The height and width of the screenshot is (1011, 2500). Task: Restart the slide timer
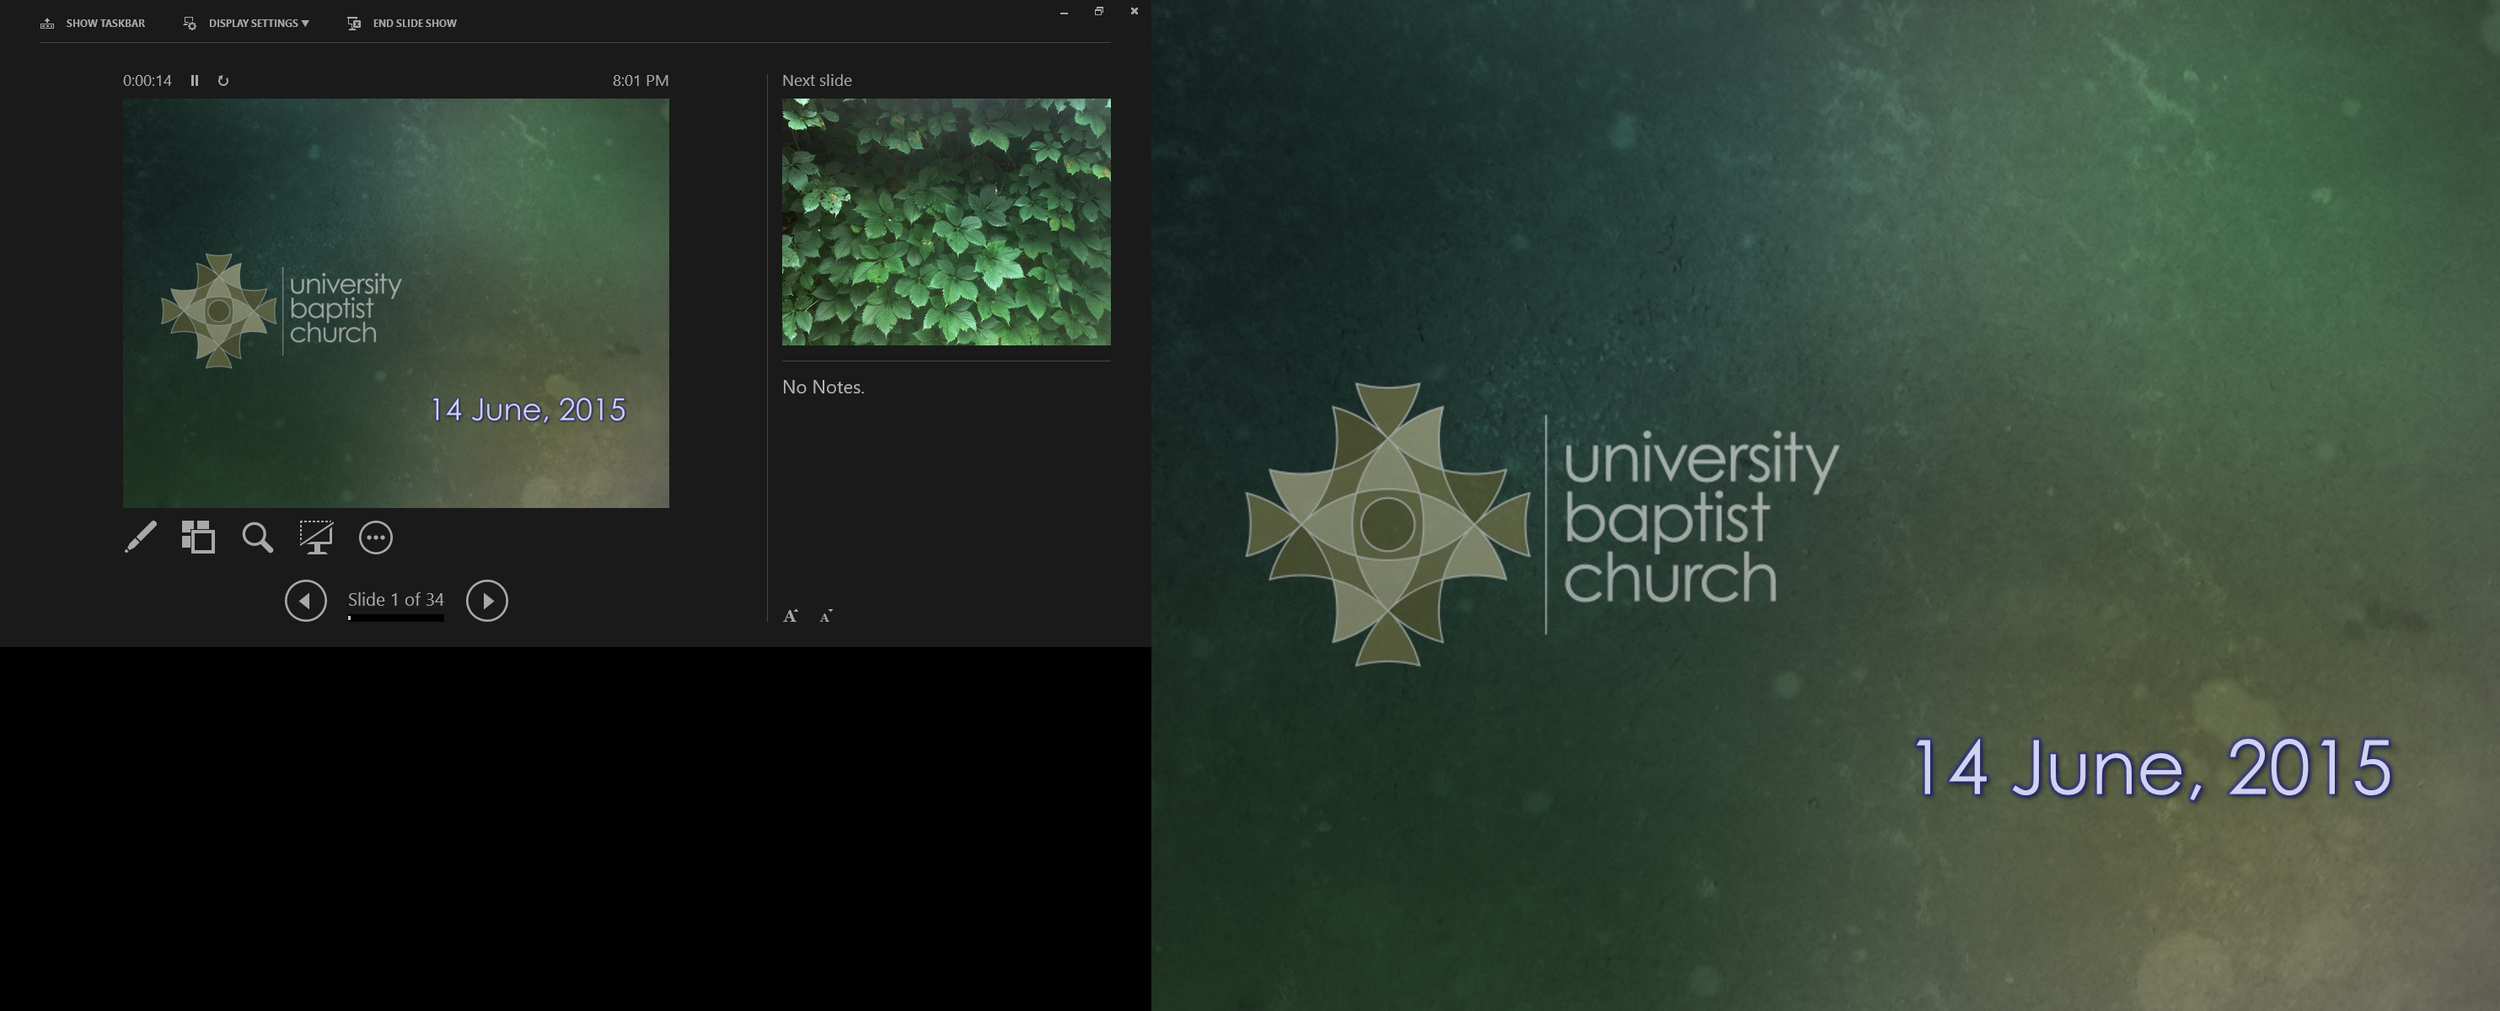tap(223, 80)
